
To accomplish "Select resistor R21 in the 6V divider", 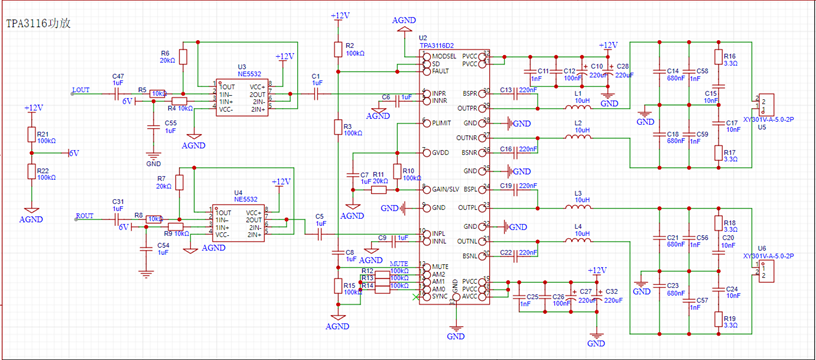I will tap(31, 136).
